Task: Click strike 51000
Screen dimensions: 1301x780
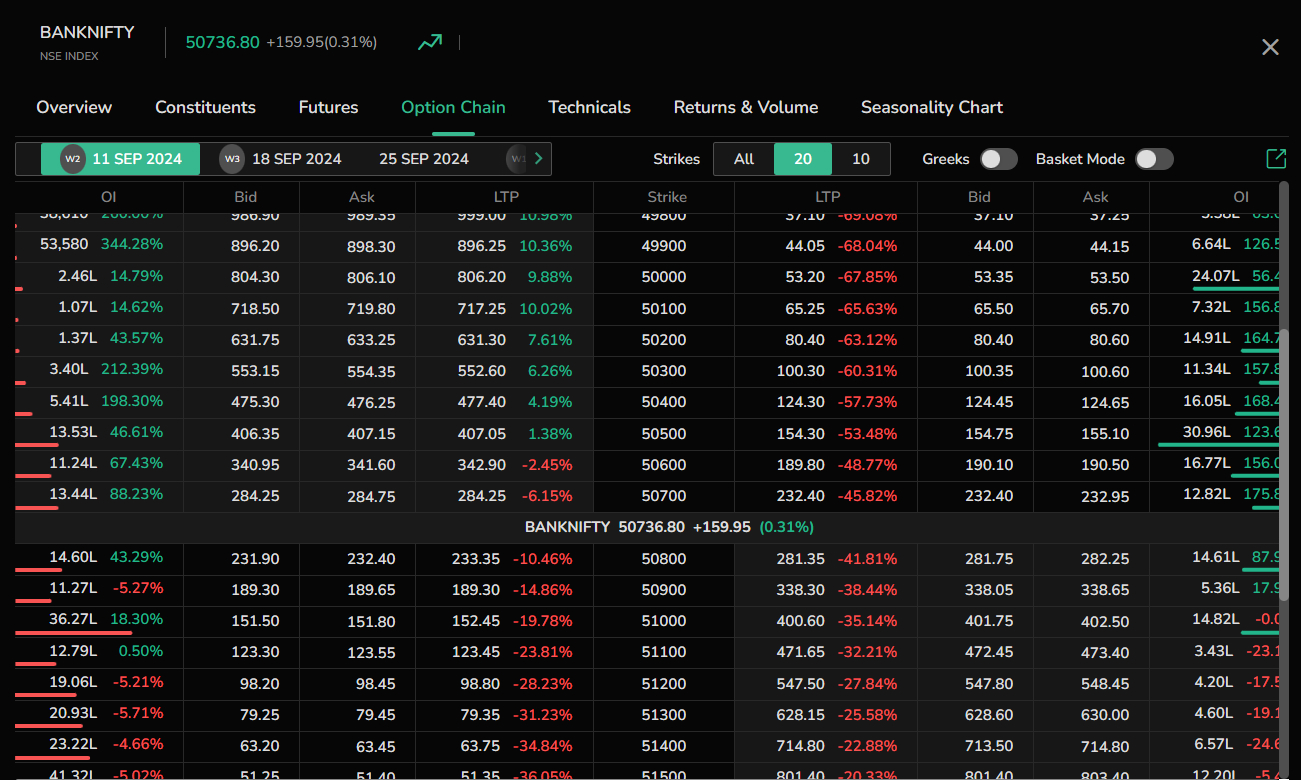Action: (x=664, y=621)
